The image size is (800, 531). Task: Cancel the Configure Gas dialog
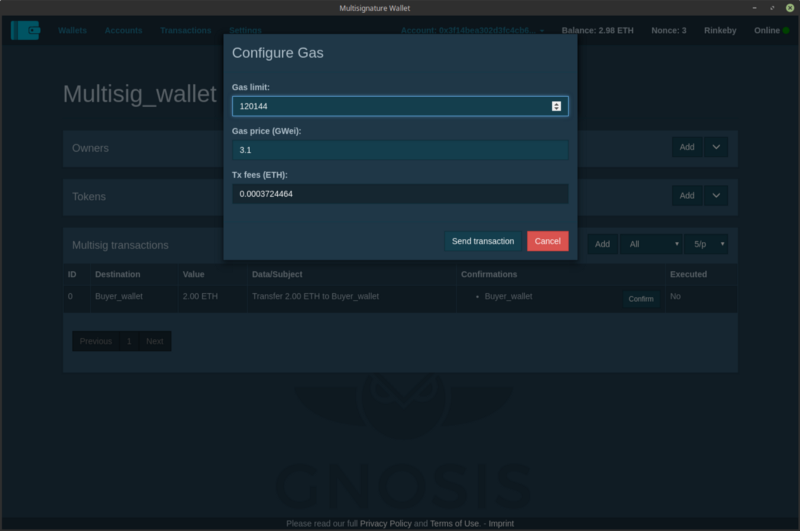click(x=547, y=241)
